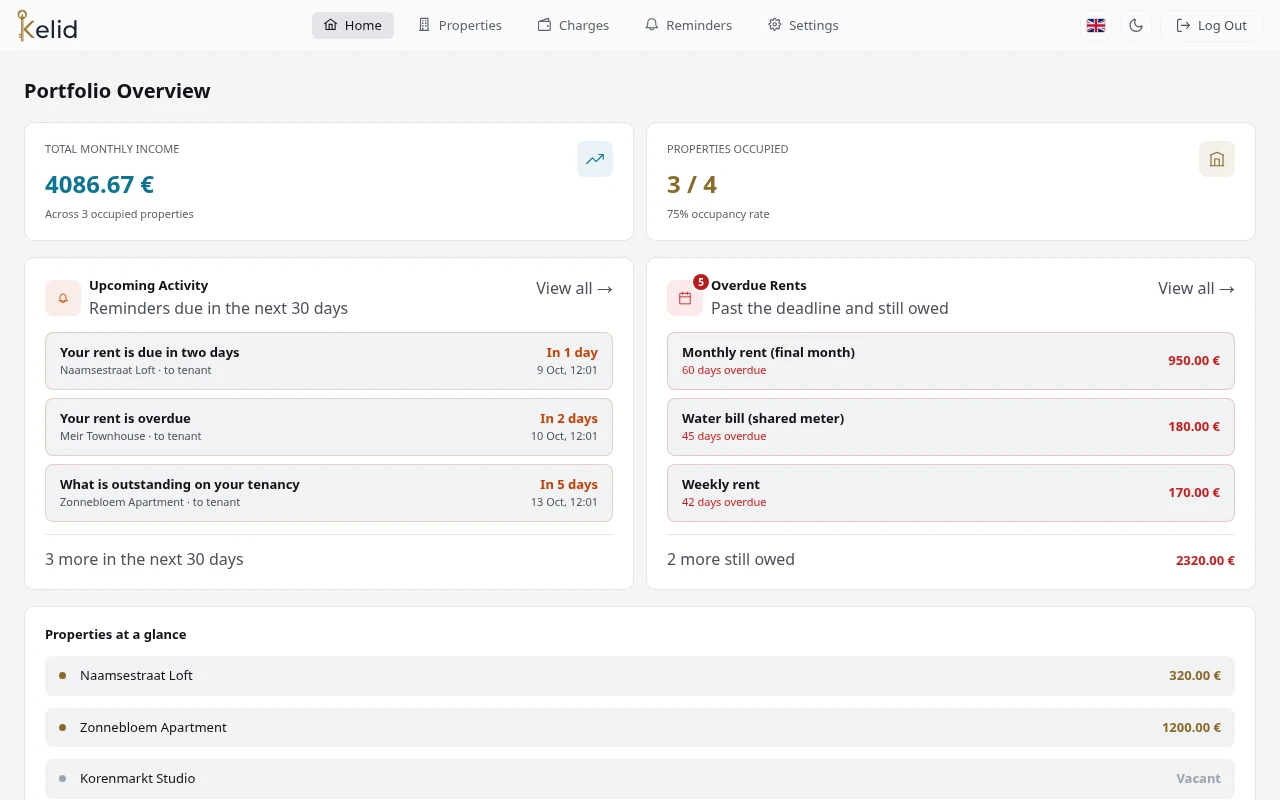Click the Overdue Rents calendar icon
The image size is (1280, 800).
pyautogui.click(x=685, y=298)
